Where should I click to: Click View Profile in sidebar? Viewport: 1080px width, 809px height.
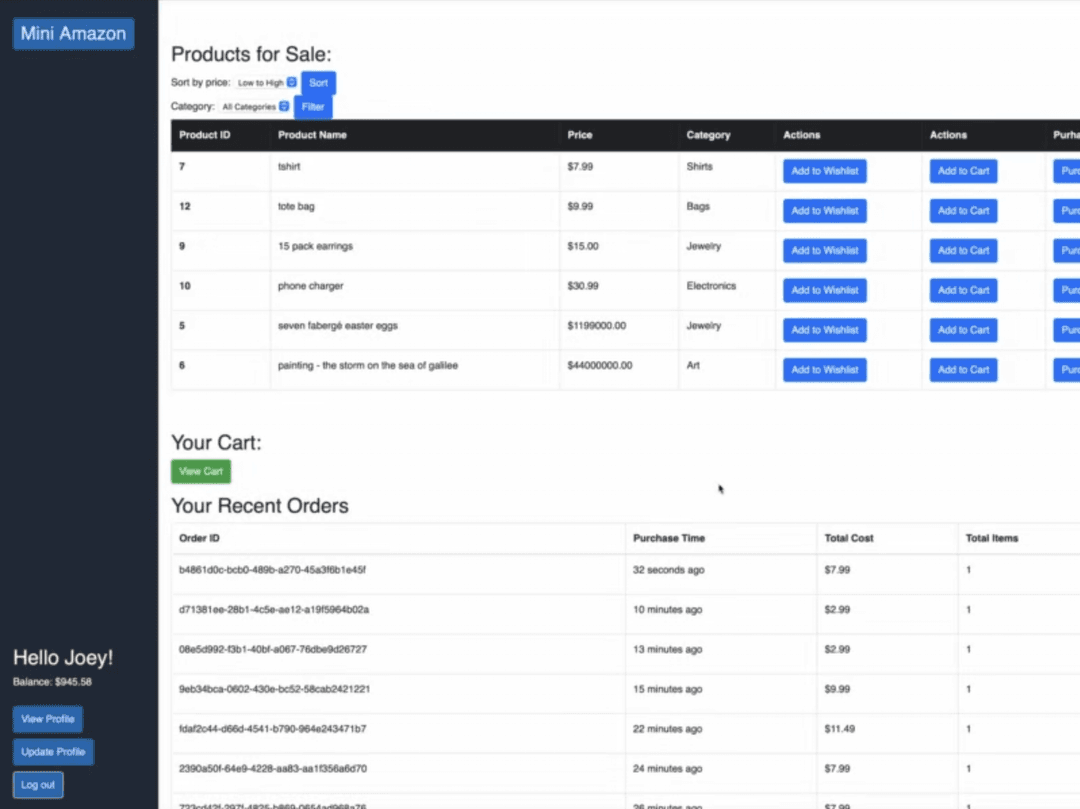(47, 719)
